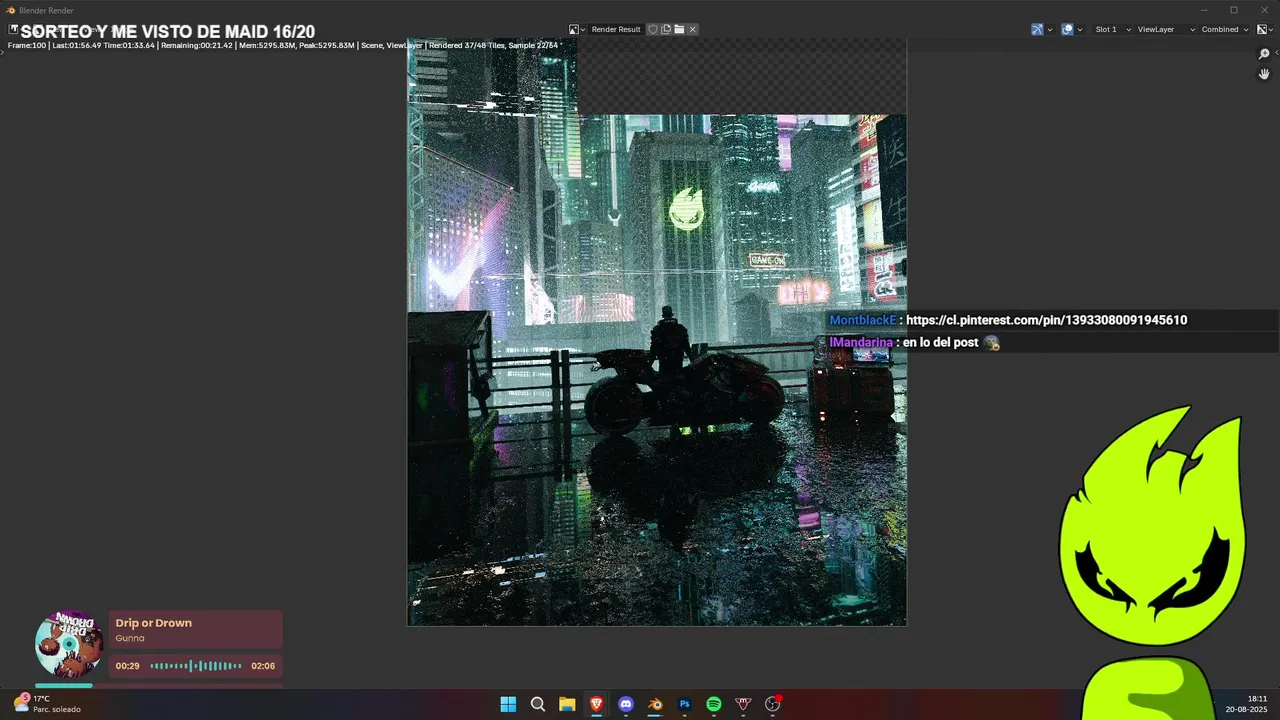The image size is (1280, 720).
Task: Click the Blender logo in title bar
Action: coord(11,10)
